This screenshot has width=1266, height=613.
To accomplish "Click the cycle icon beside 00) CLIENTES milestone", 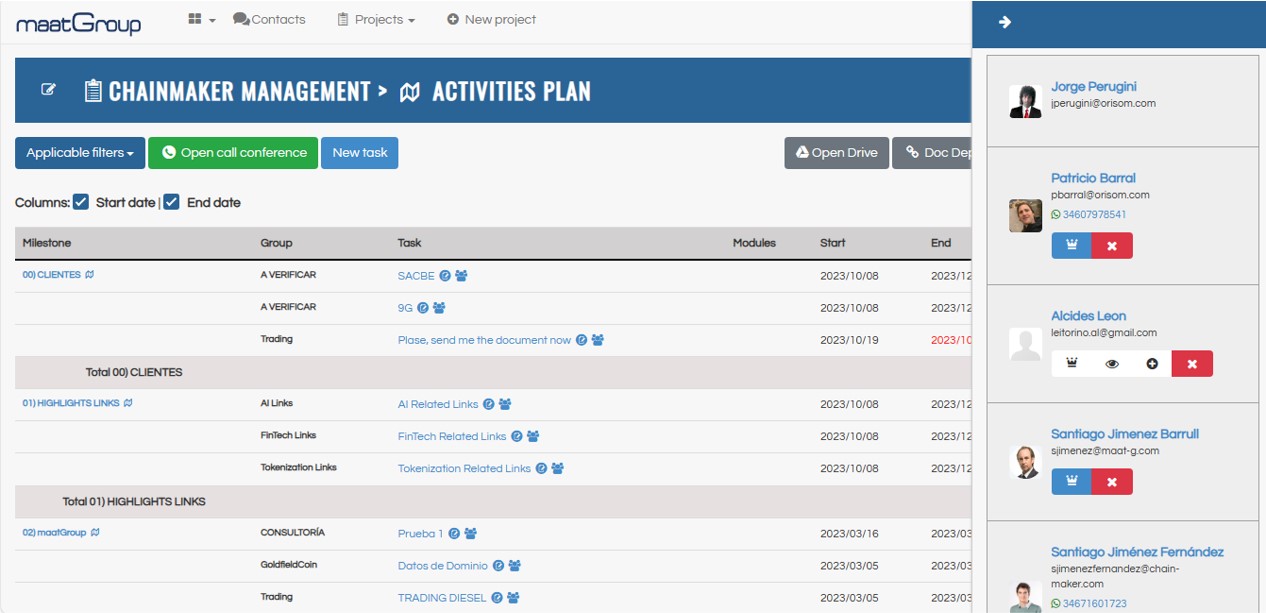I will point(90,275).
